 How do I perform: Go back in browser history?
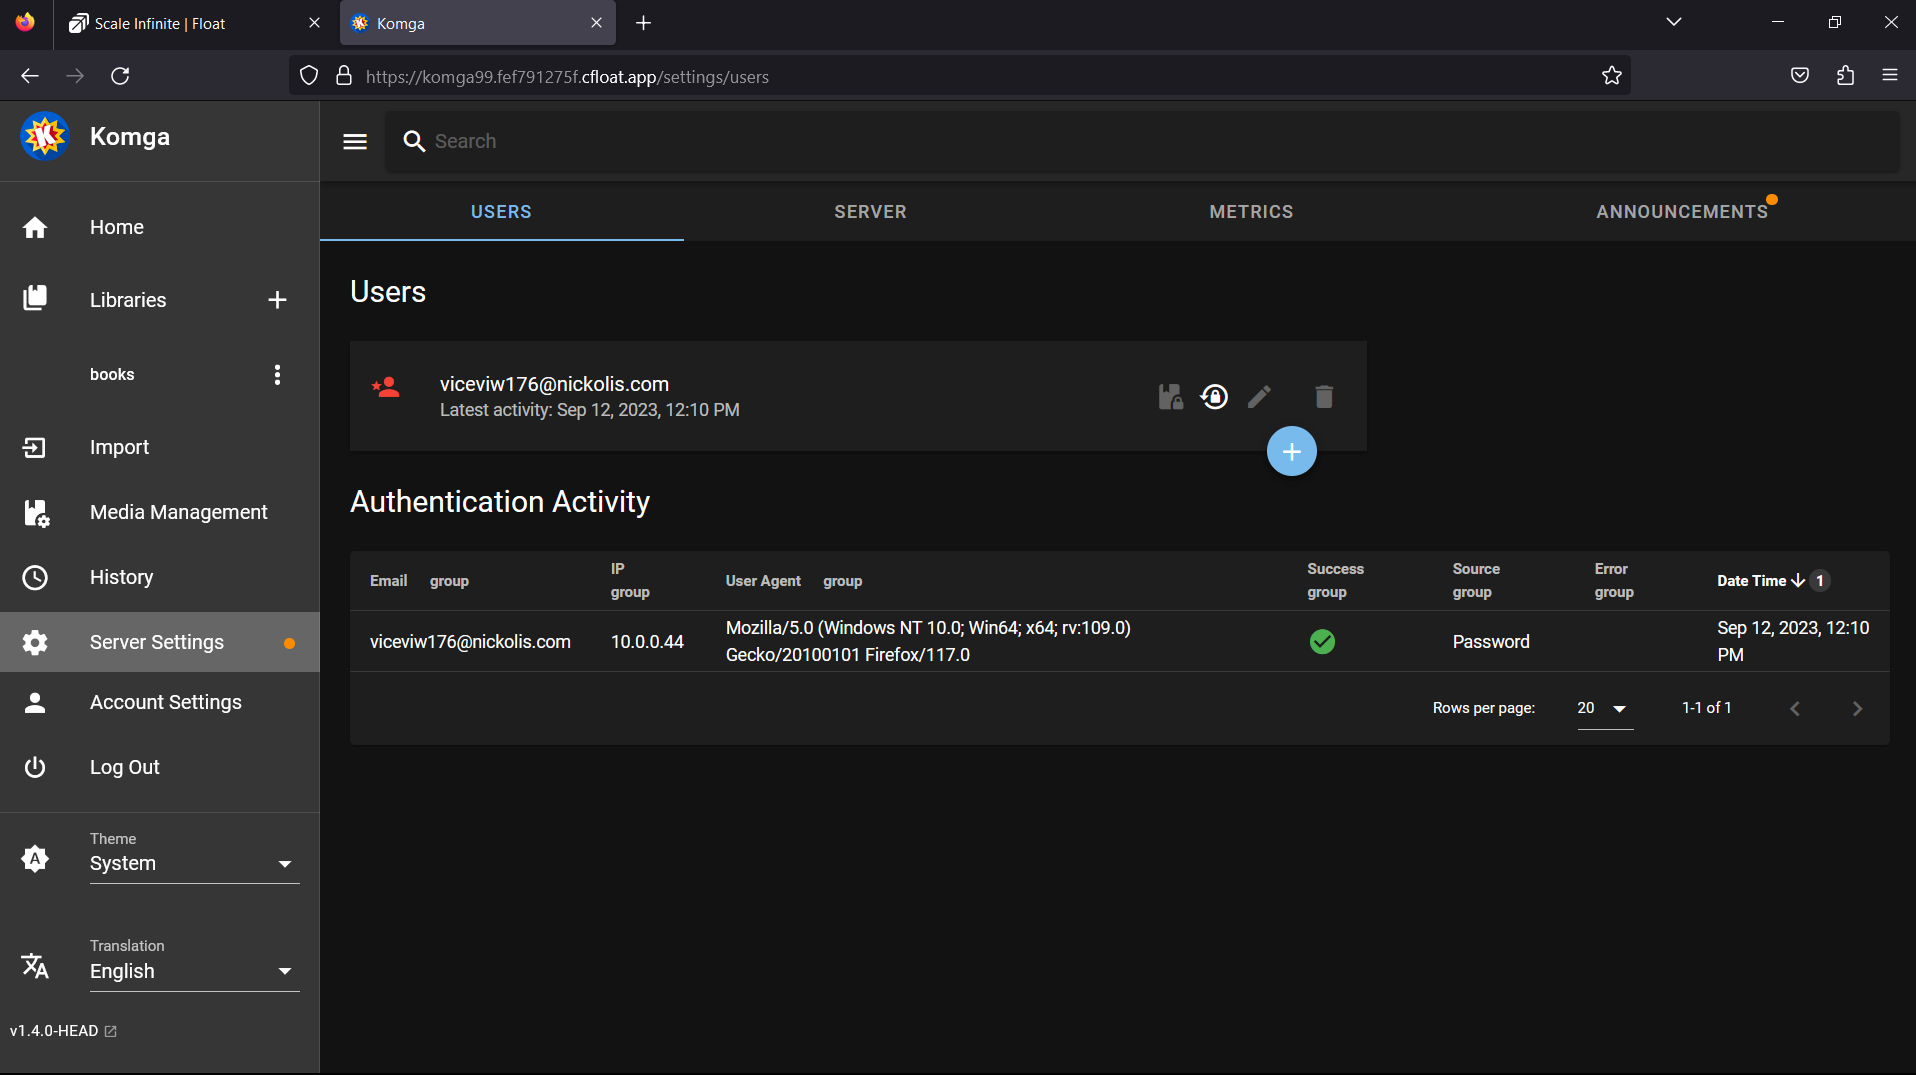click(30, 76)
